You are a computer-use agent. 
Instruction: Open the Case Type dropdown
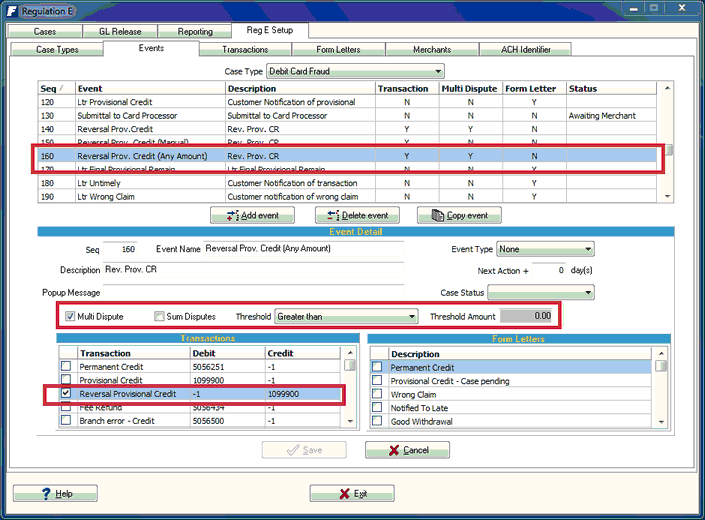(438, 72)
